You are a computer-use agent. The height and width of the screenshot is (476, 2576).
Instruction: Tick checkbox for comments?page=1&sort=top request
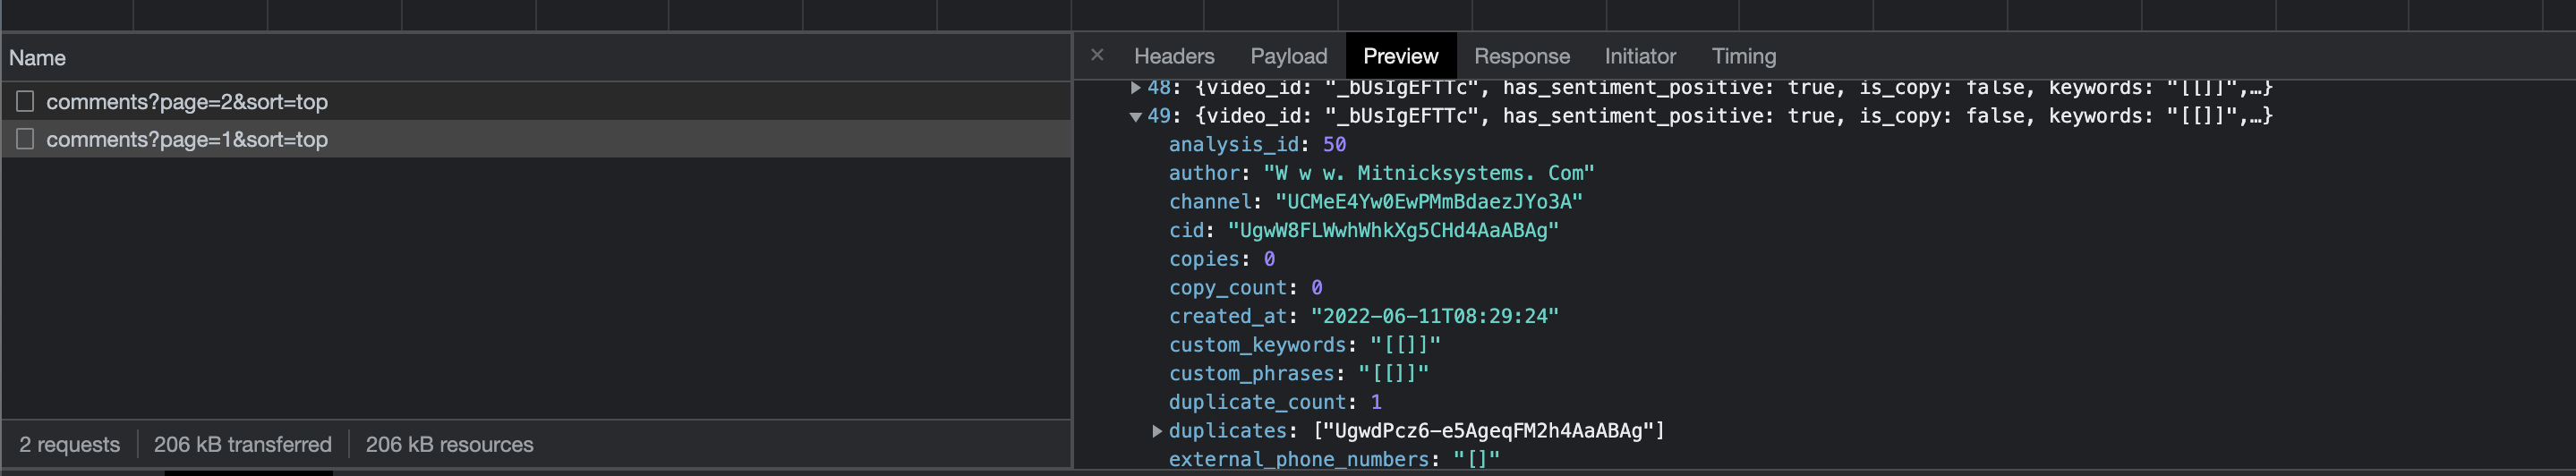pyautogui.click(x=25, y=139)
